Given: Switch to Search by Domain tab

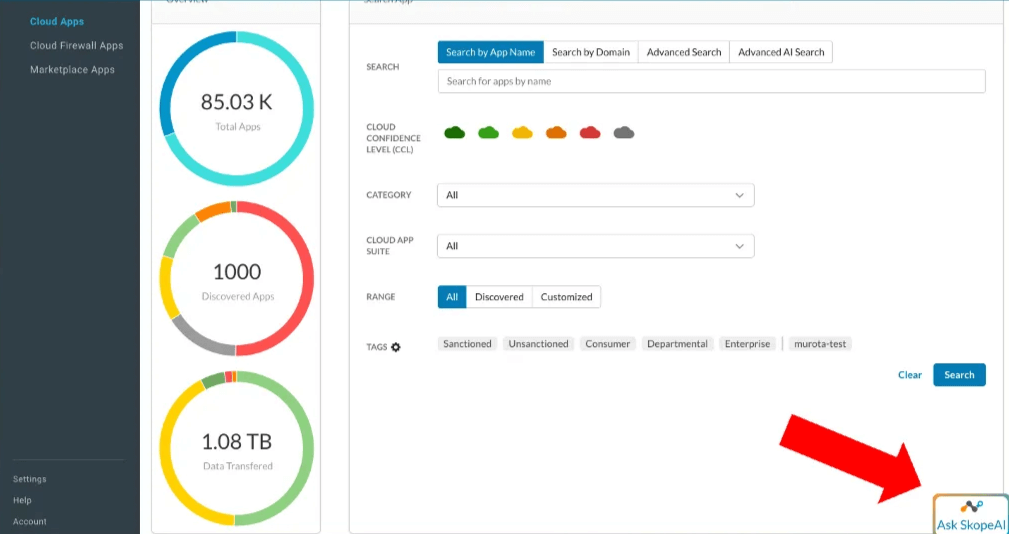Looking at the screenshot, I should (x=590, y=52).
